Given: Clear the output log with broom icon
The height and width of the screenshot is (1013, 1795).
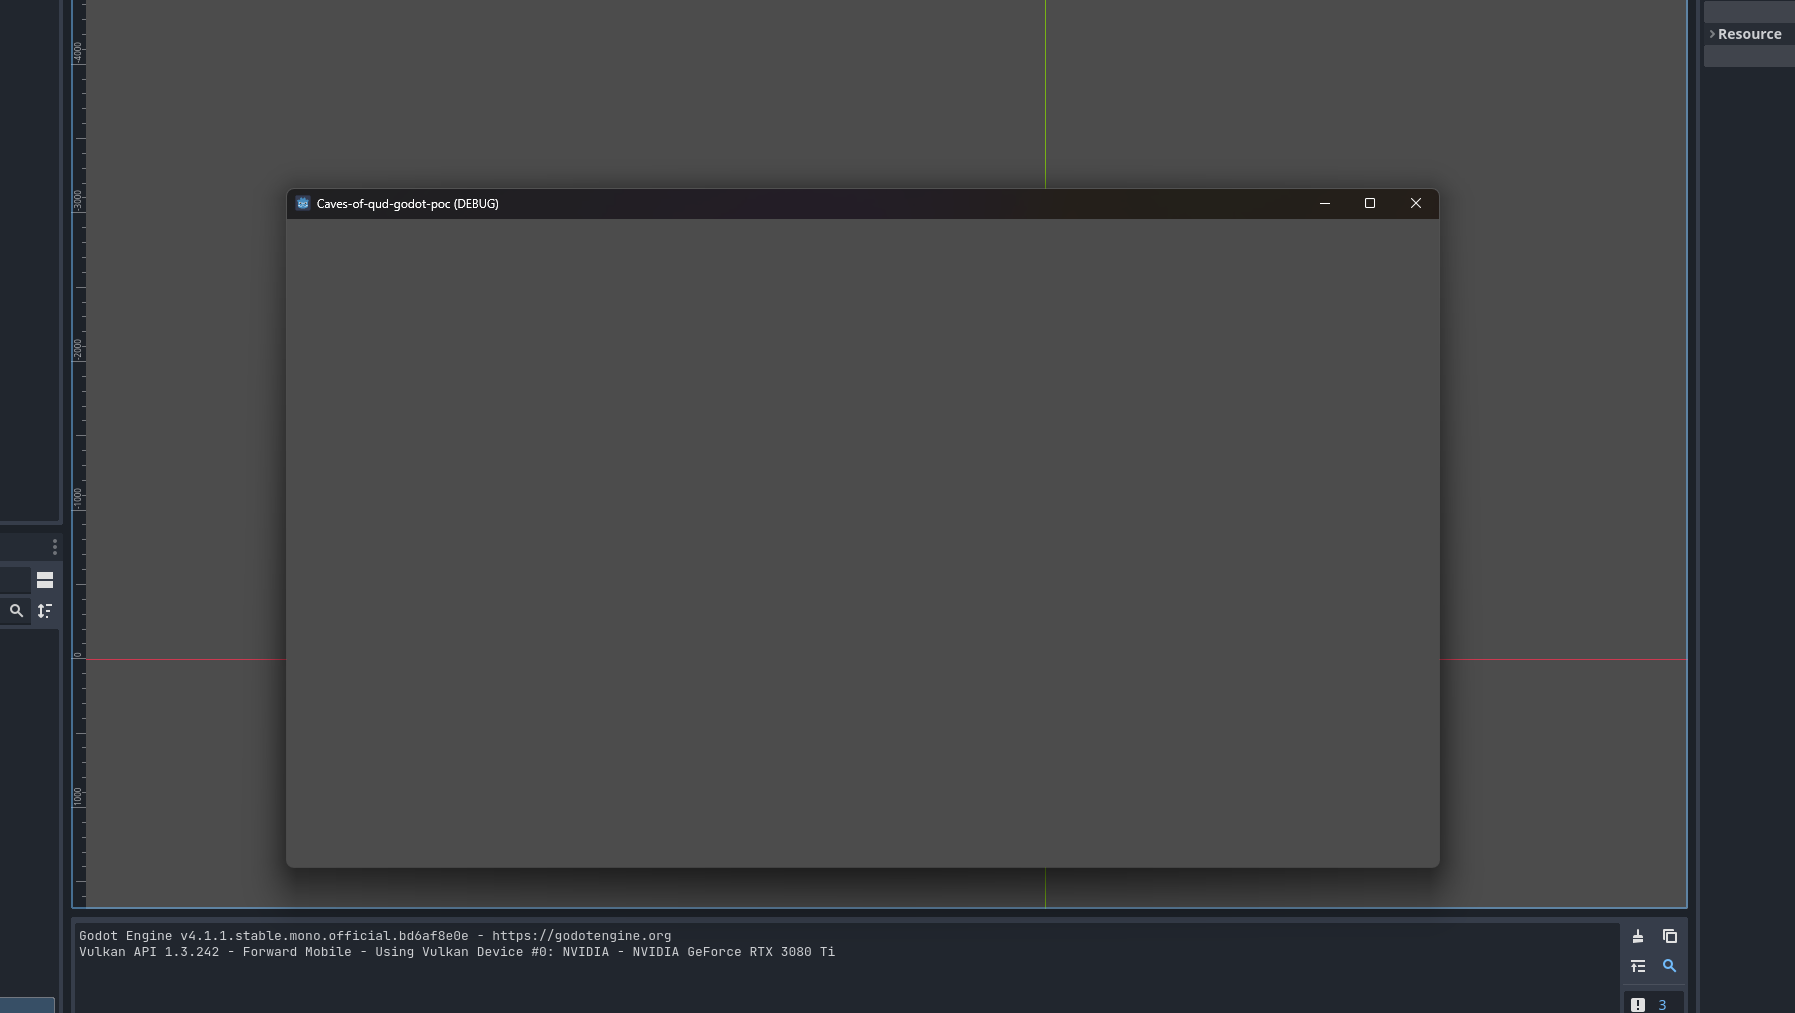Looking at the screenshot, I should pyautogui.click(x=1638, y=937).
